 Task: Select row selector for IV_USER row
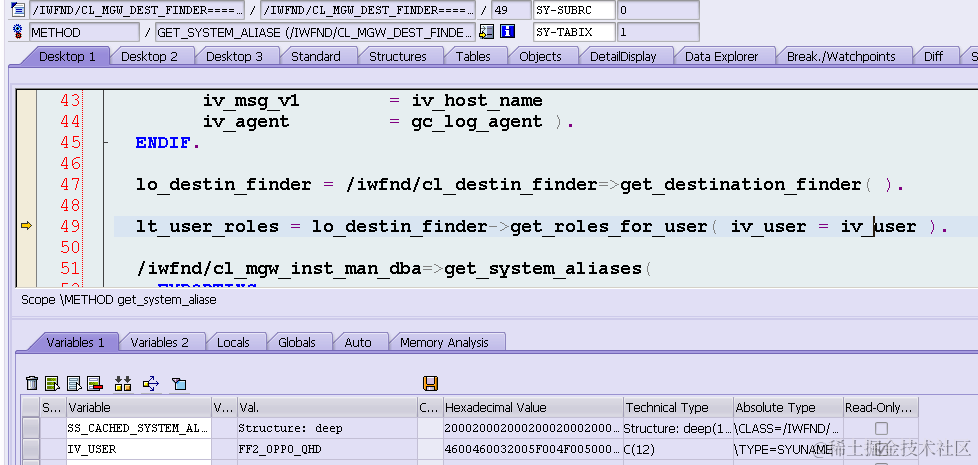point(31,449)
